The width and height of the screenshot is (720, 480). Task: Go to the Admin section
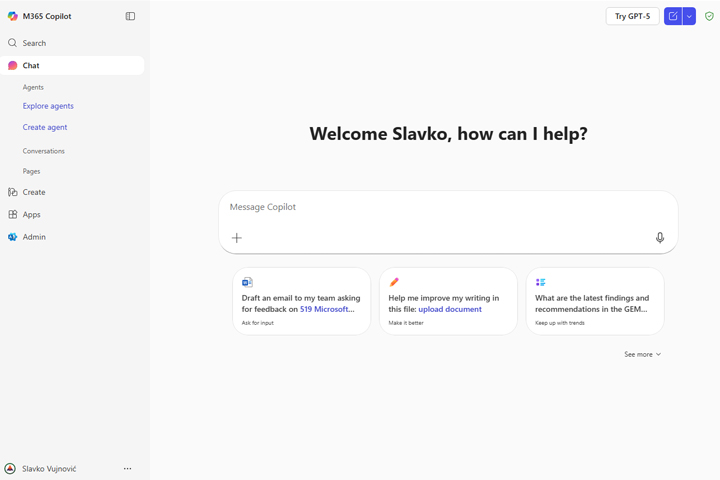coord(34,237)
